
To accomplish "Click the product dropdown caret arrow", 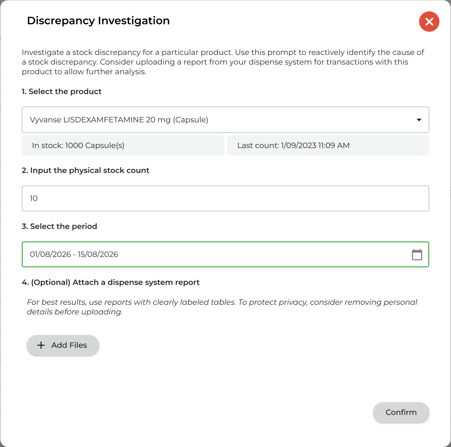I will 419,120.
